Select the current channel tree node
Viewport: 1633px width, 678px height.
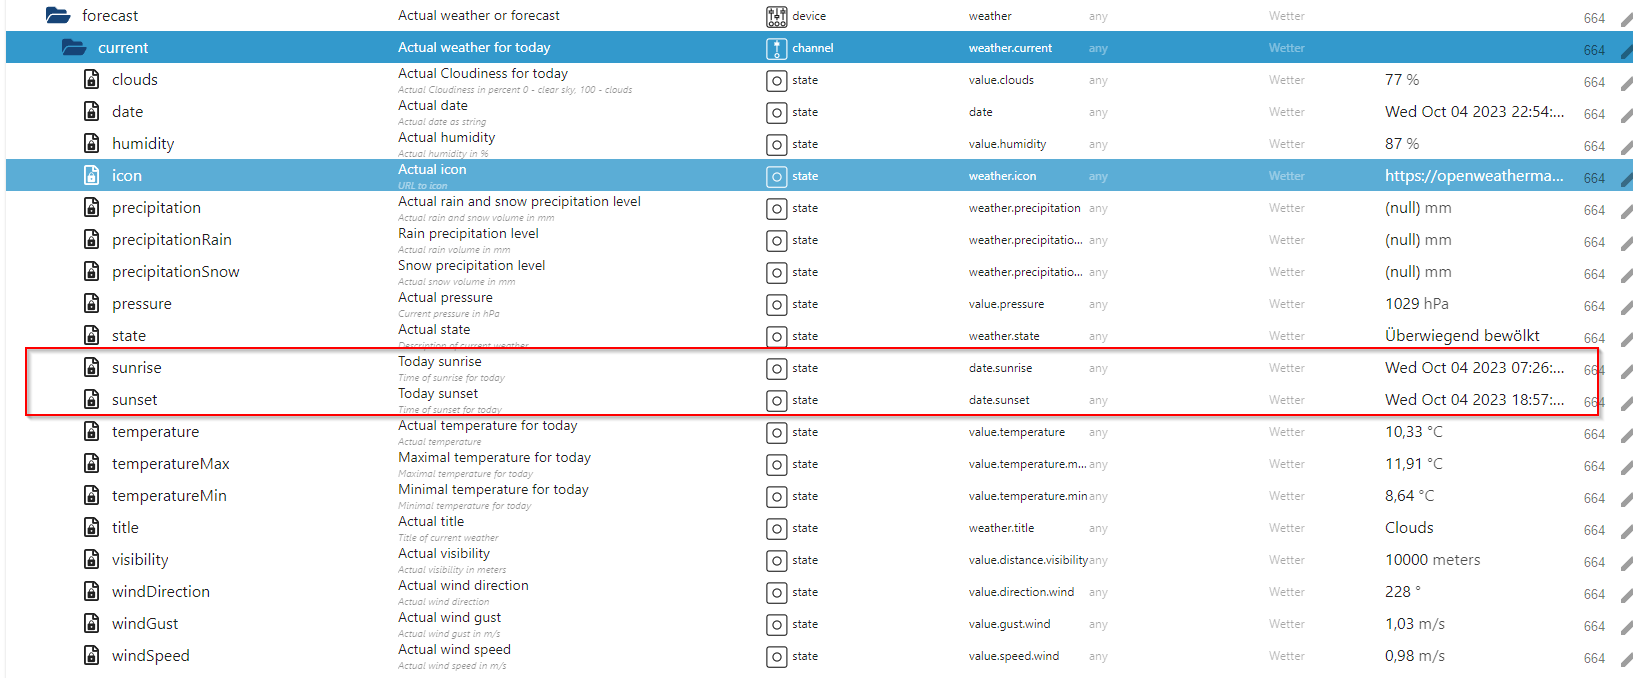pyautogui.click(x=123, y=47)
